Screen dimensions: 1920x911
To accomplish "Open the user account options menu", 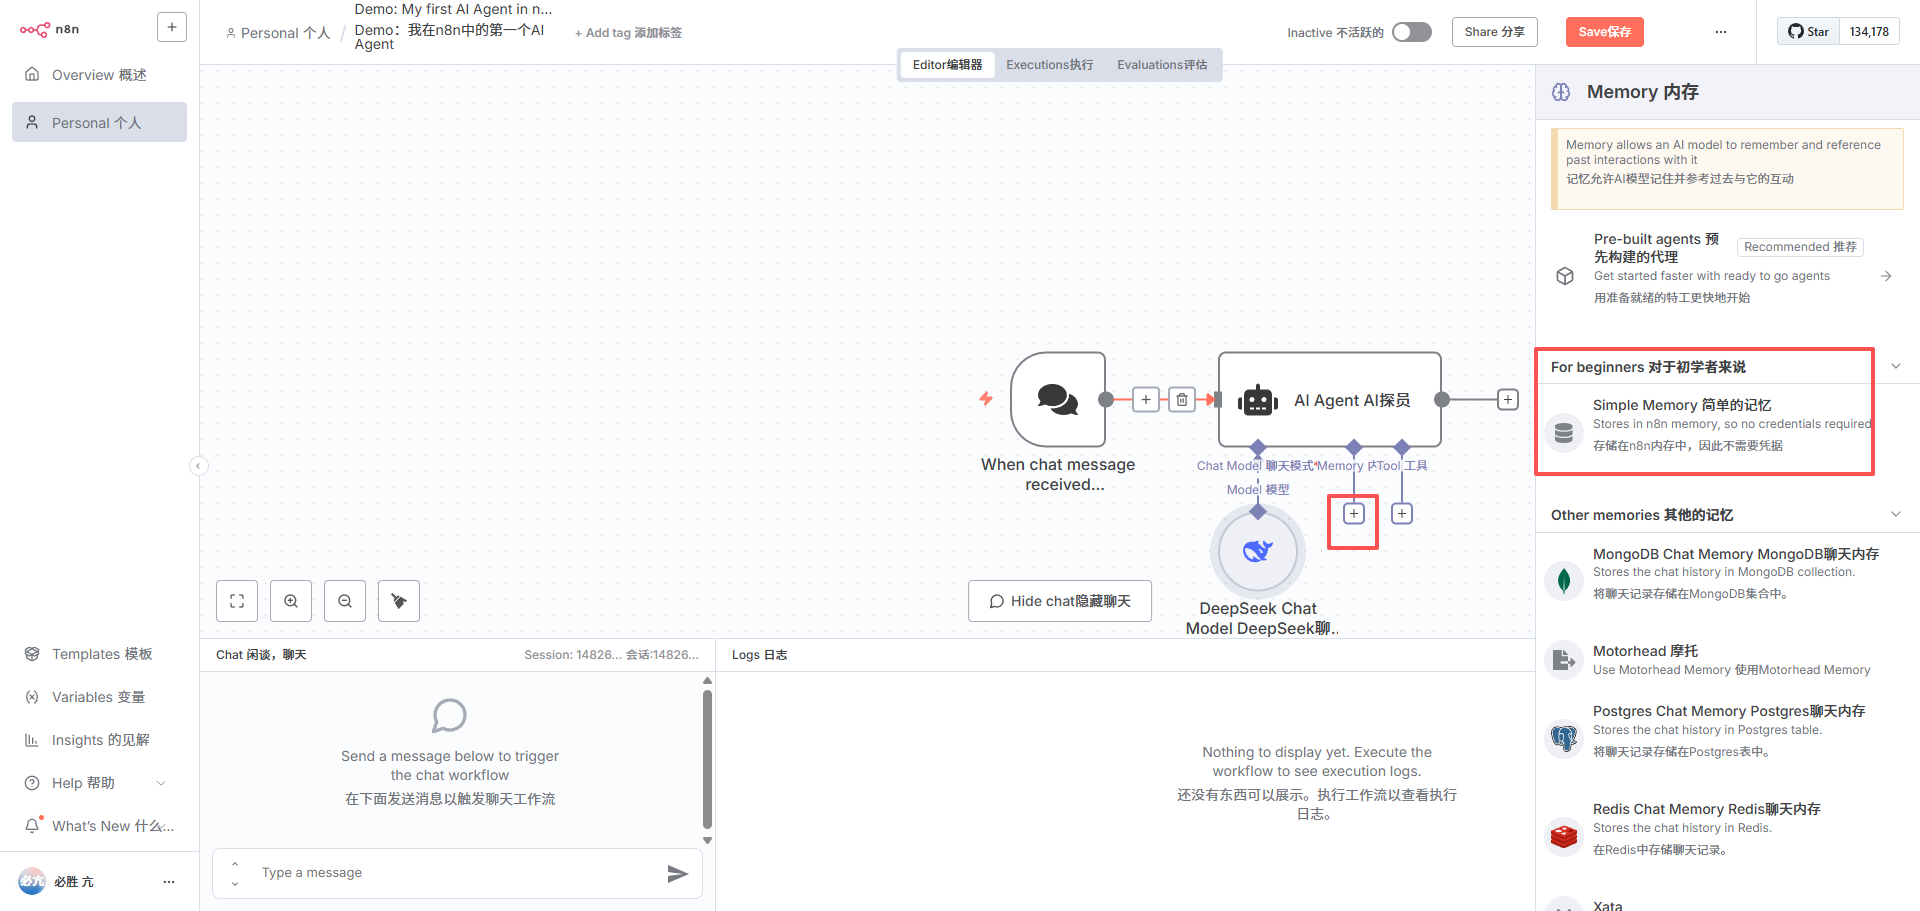I will point(169,882).
